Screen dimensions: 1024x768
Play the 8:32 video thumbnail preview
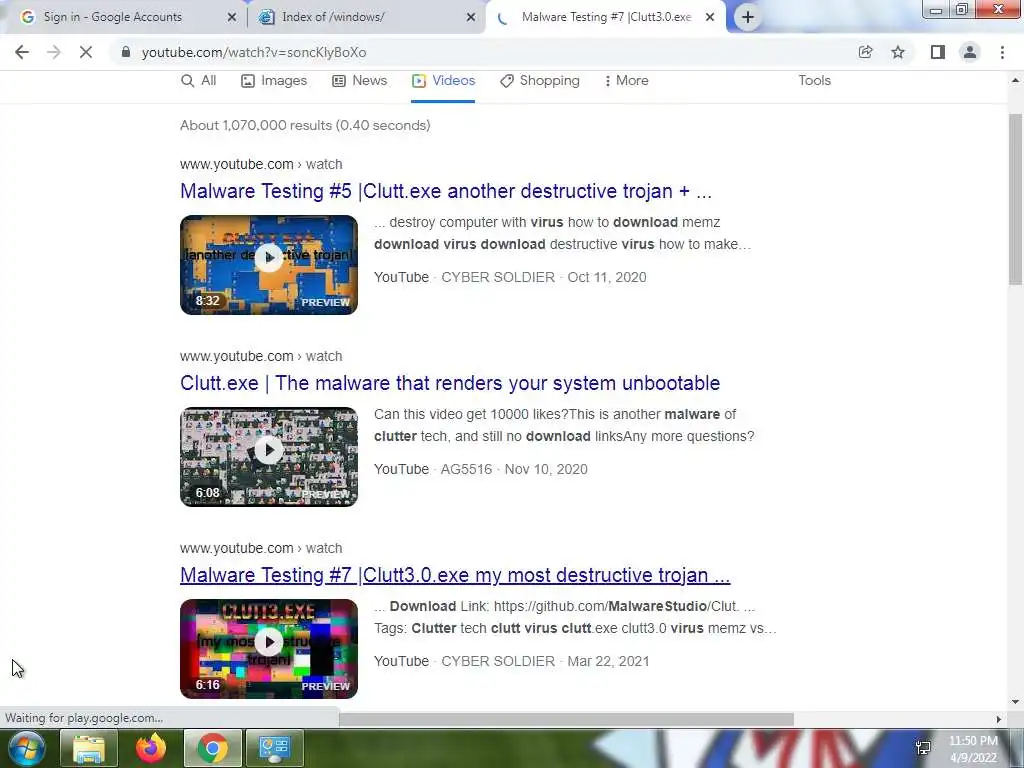(269, 265)
